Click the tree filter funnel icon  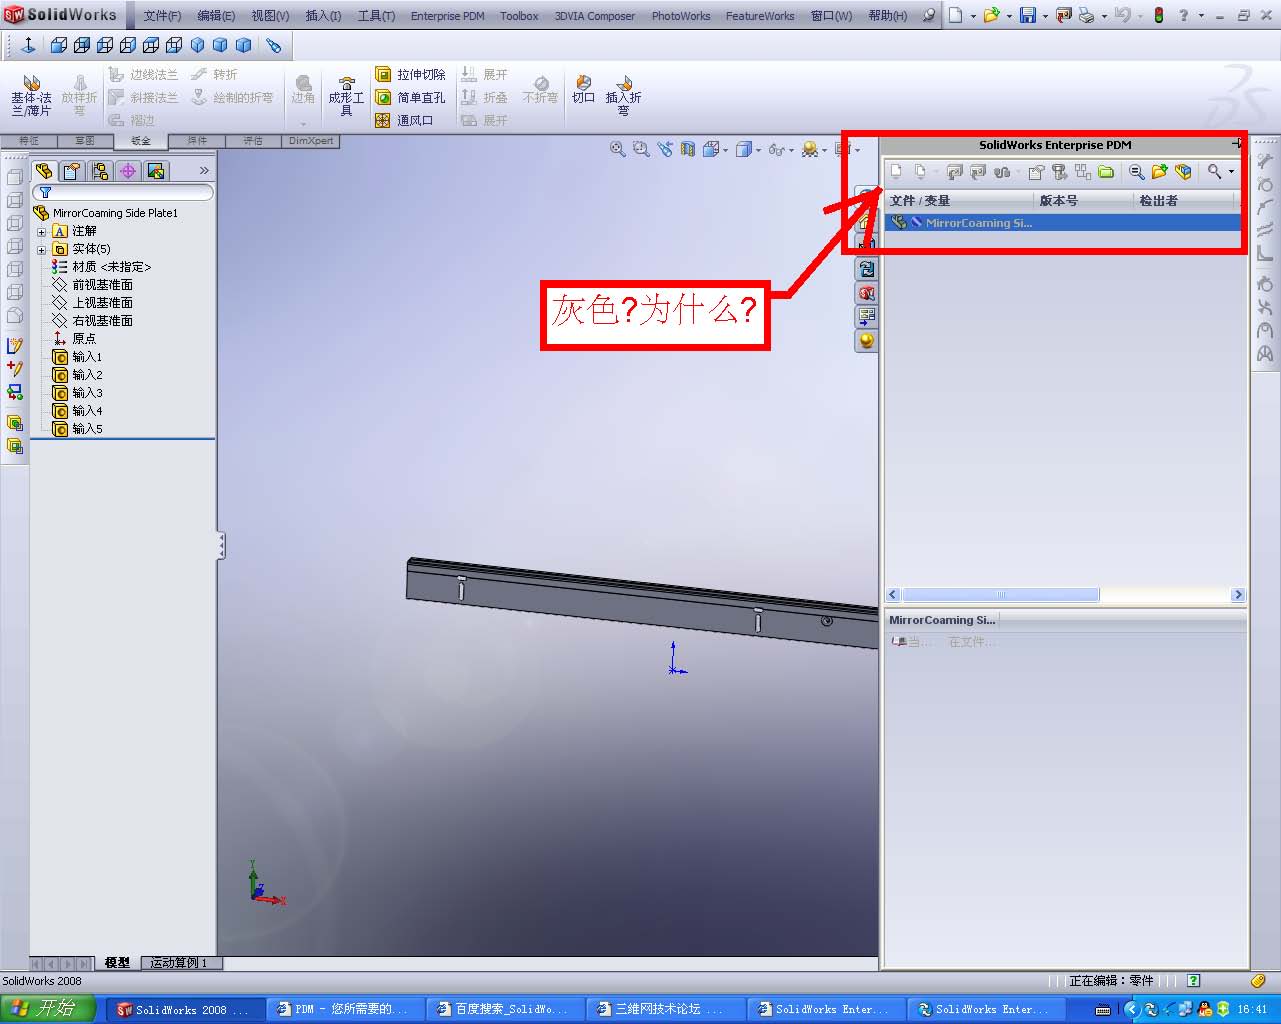pyautogui.click(x=45, y=192)
